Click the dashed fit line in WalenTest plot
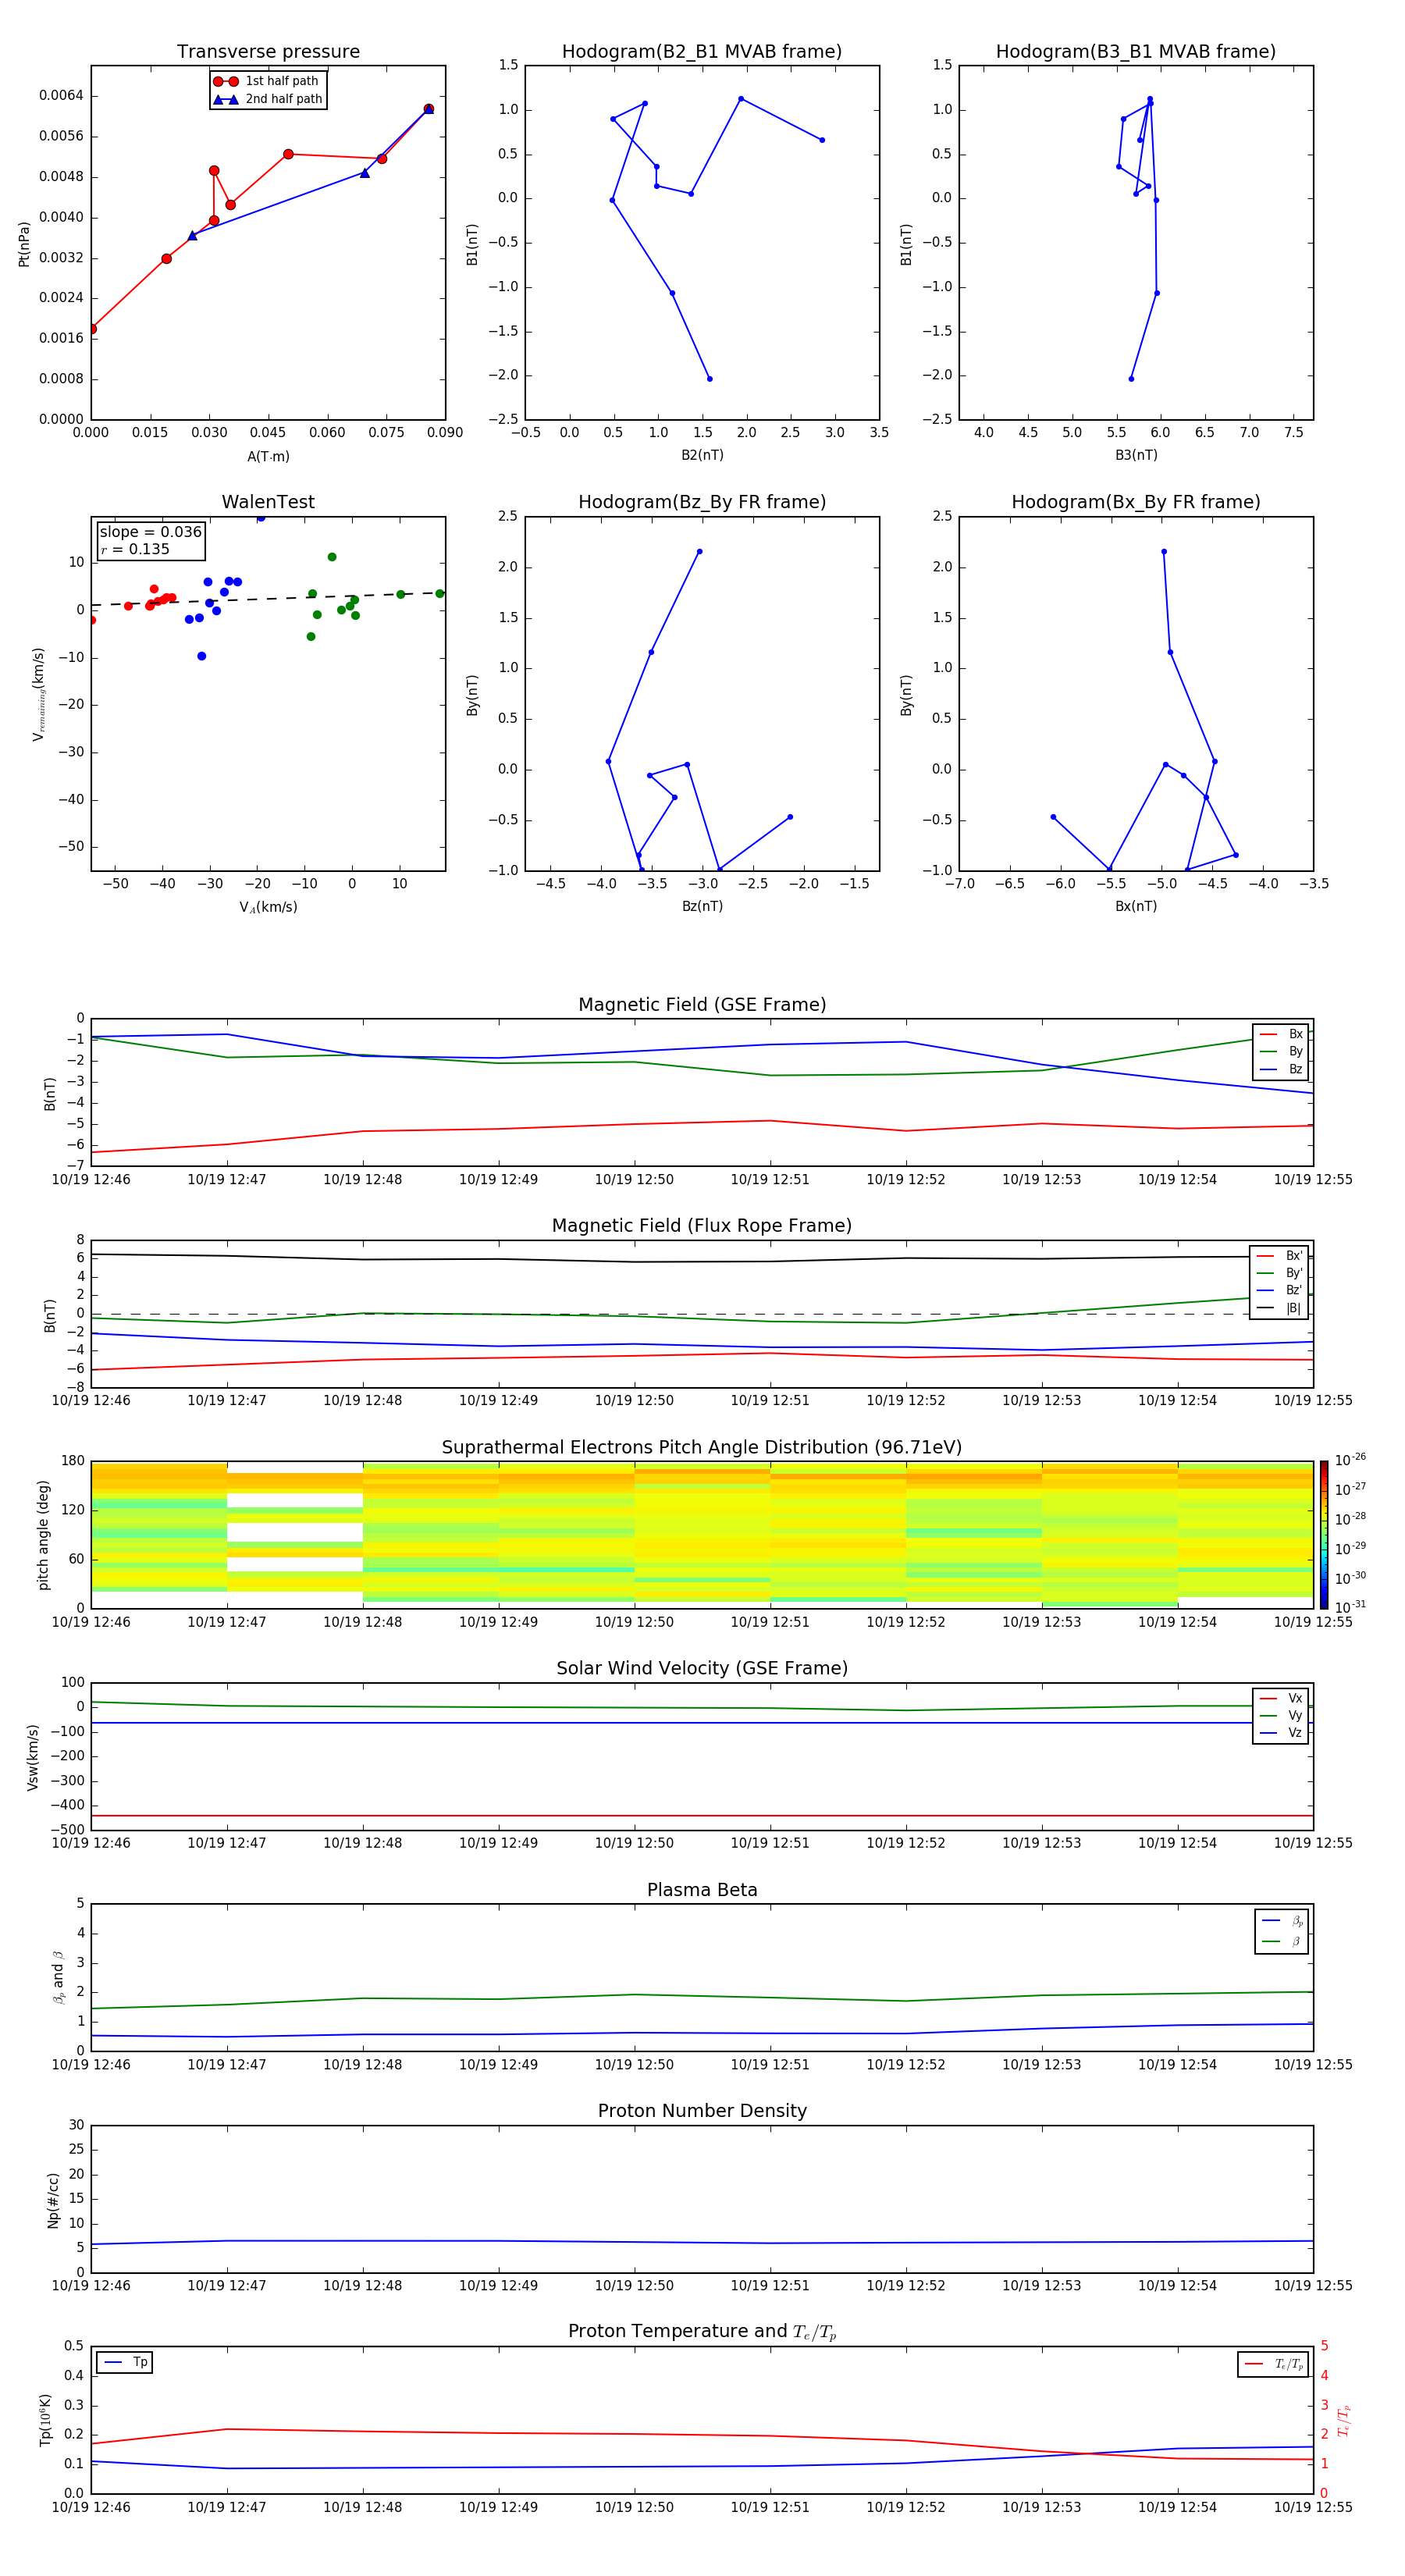This screenshot has width=1405, height=2576. coord(268,599)
